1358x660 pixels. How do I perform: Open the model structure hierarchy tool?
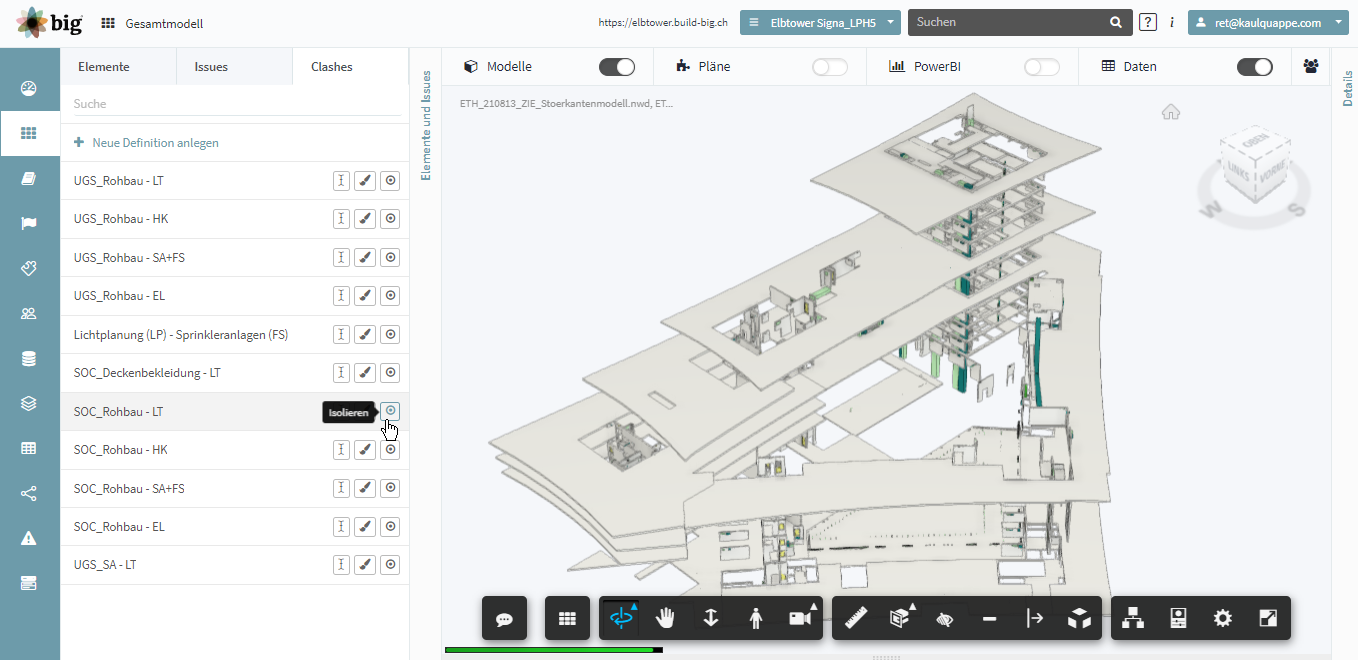(1133, 619)
